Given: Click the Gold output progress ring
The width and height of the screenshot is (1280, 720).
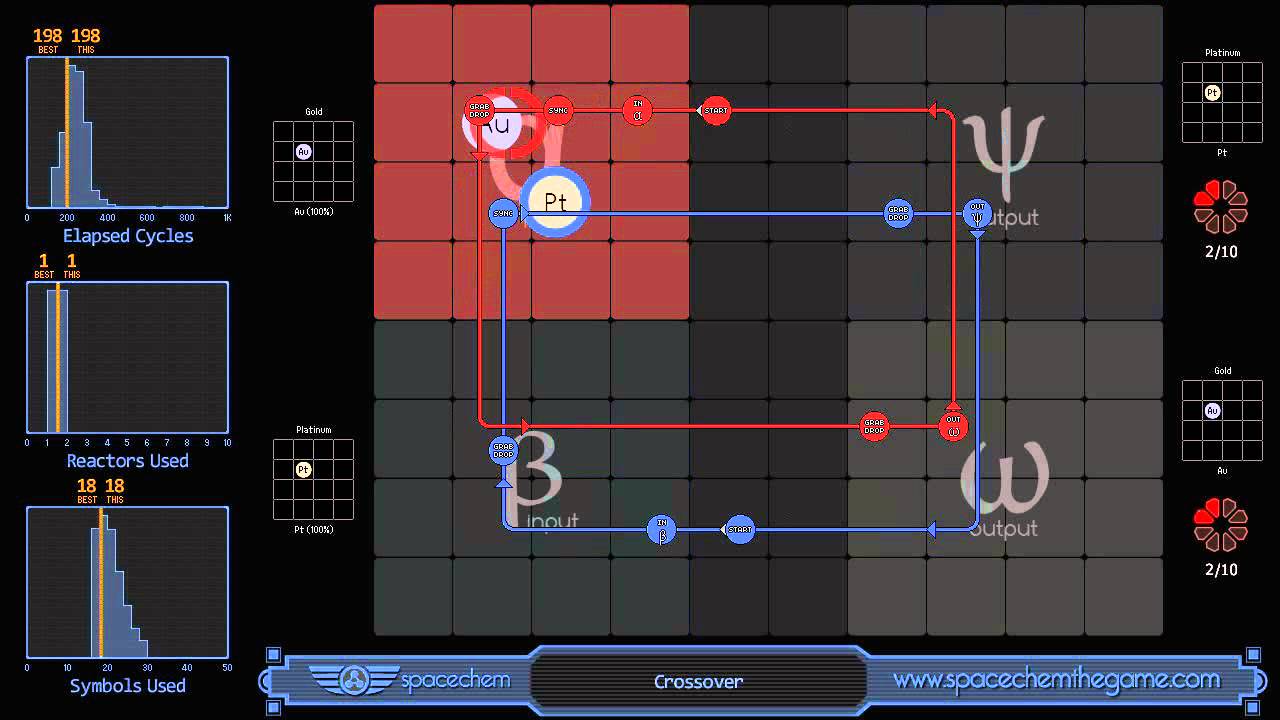Looking at the screenshot, I should 1221,525.
